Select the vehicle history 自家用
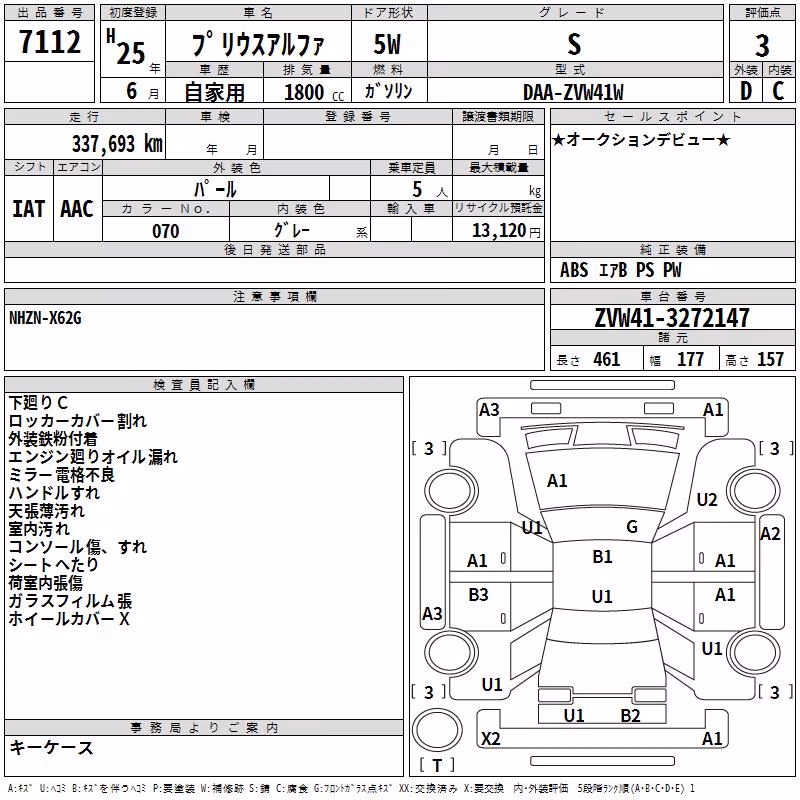The image size is (800, 800). pos(214,92)
